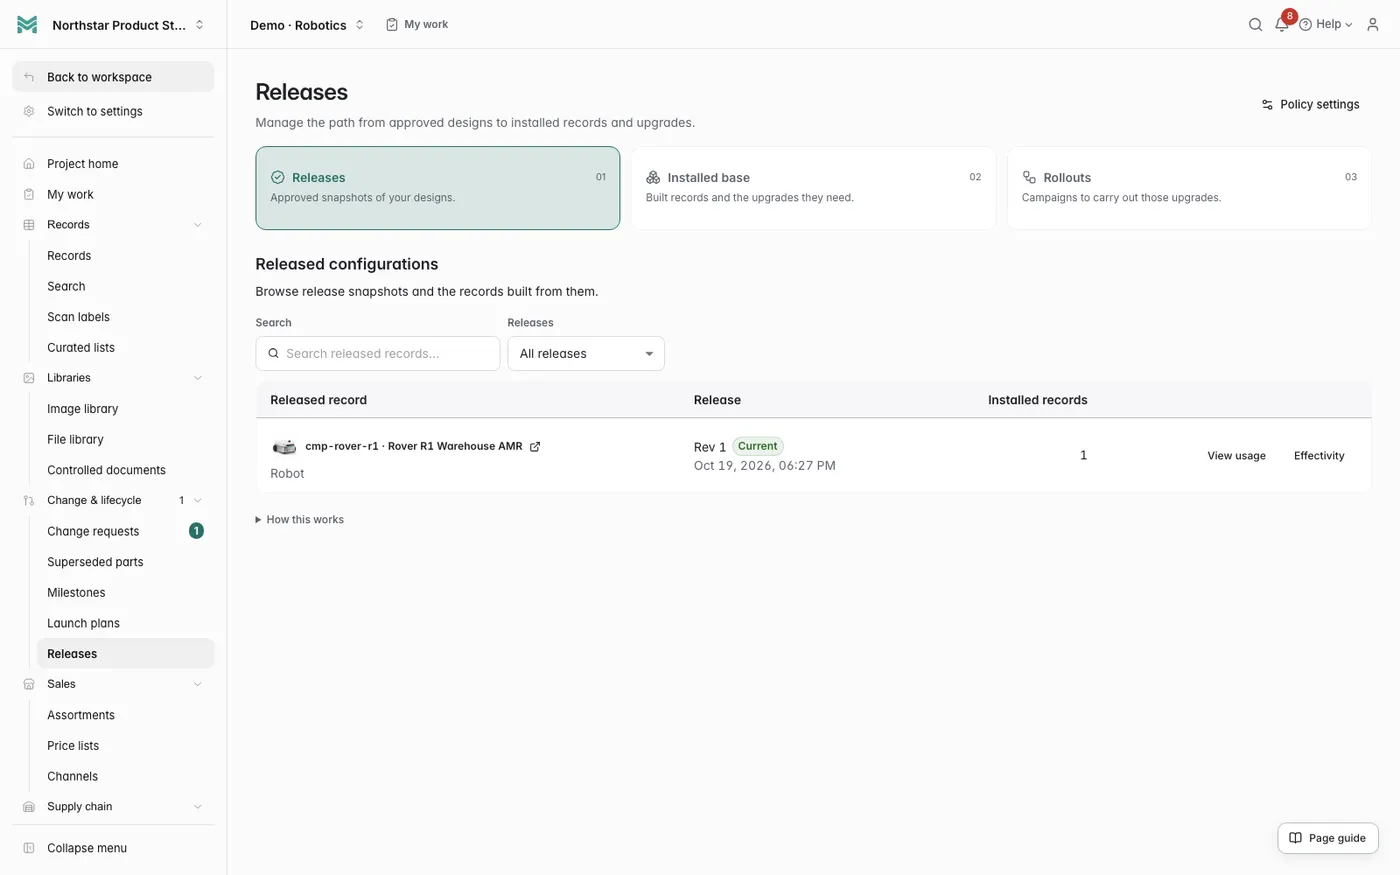Open the Help dropdown menu
Image resolution: width=1400 pixels, height=875 pixels.
(x=1326, y=25)
